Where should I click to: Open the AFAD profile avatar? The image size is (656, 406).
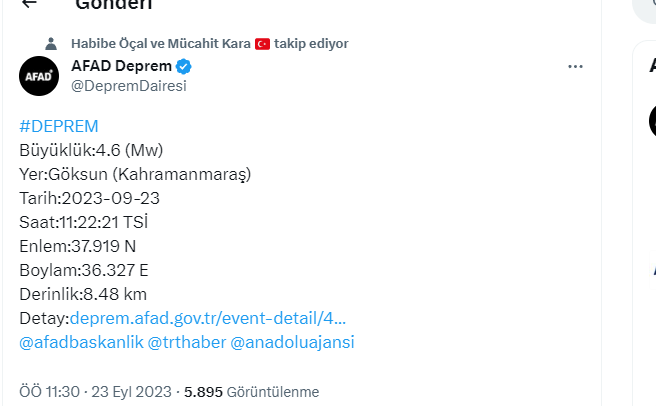click(39, 76)
